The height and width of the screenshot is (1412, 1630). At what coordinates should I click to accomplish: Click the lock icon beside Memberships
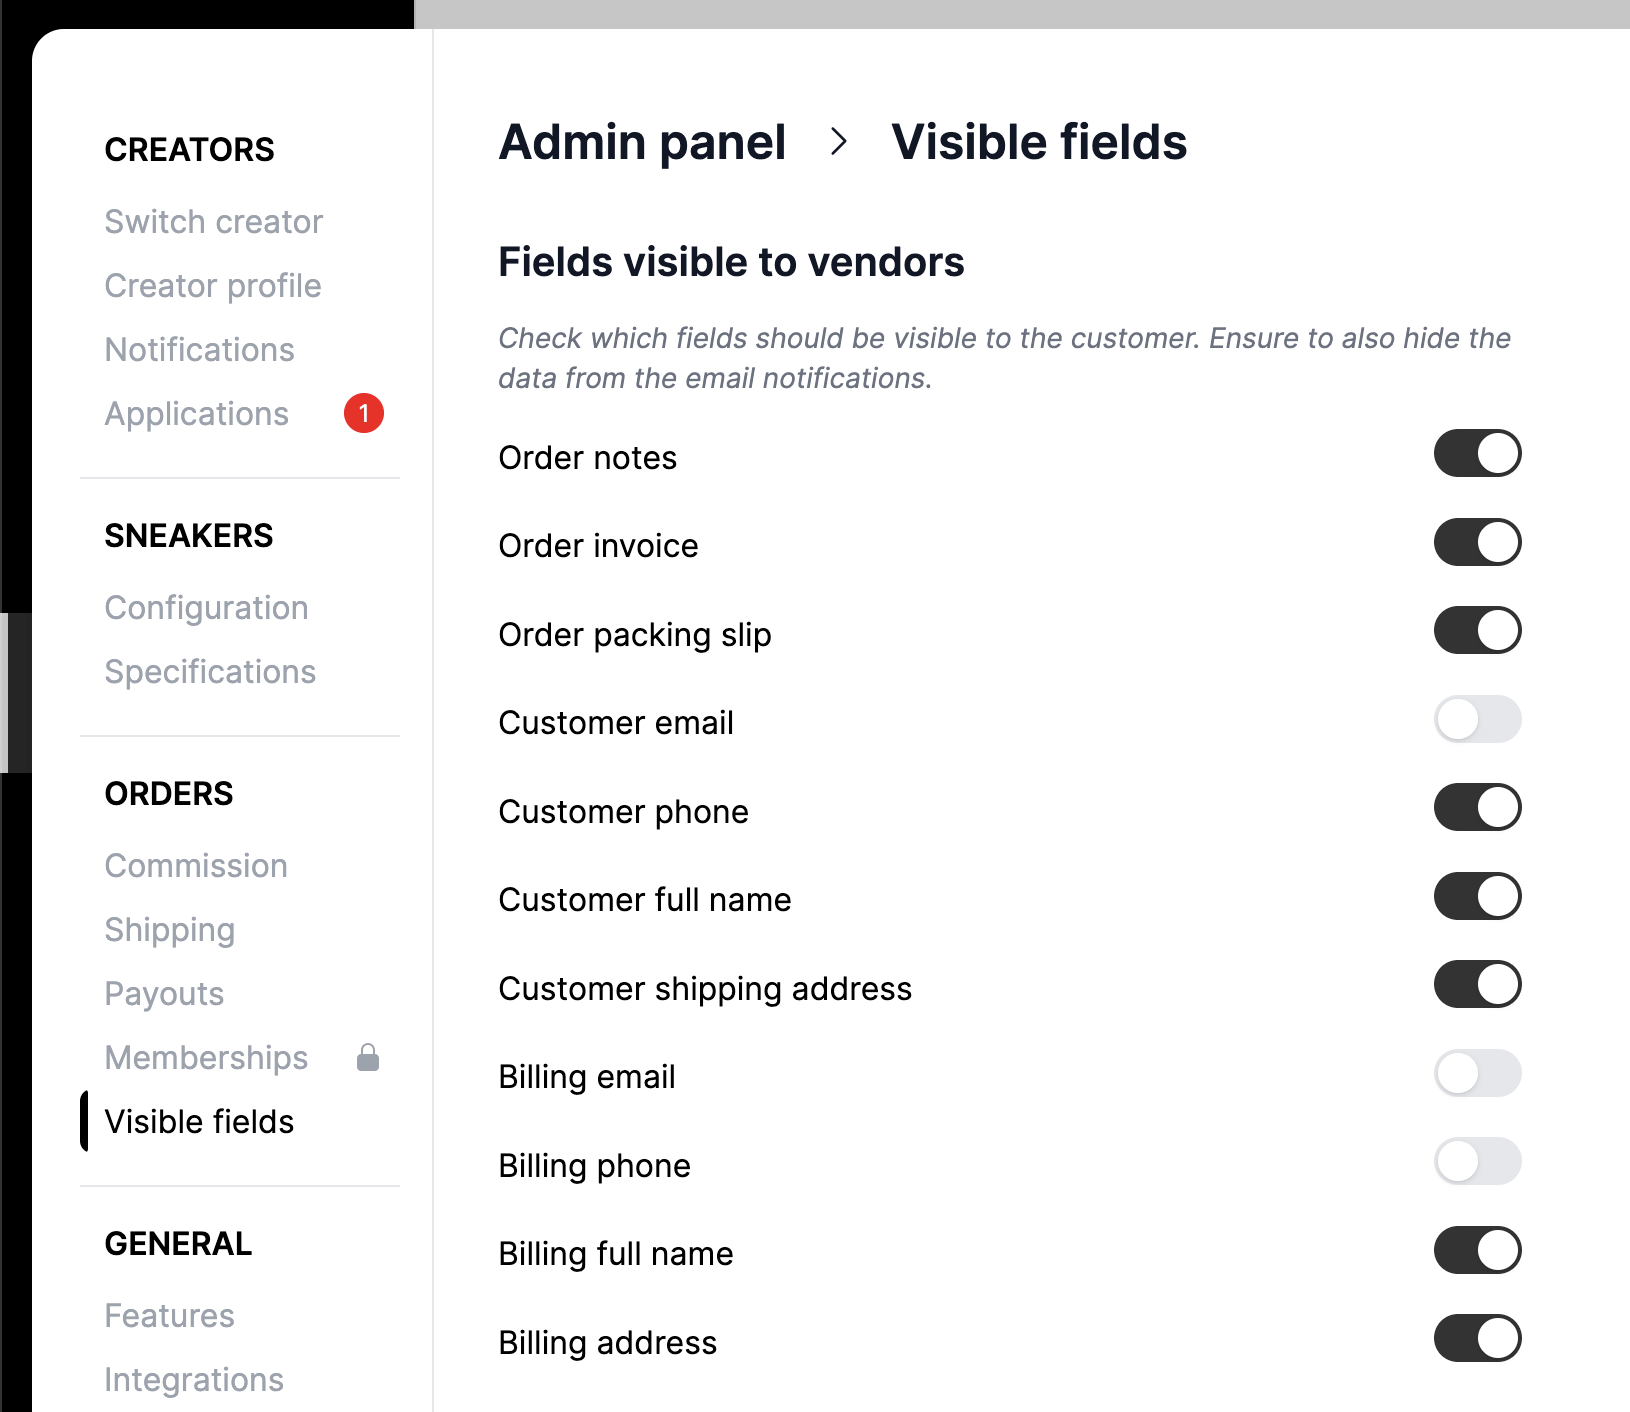[367, 1057]
